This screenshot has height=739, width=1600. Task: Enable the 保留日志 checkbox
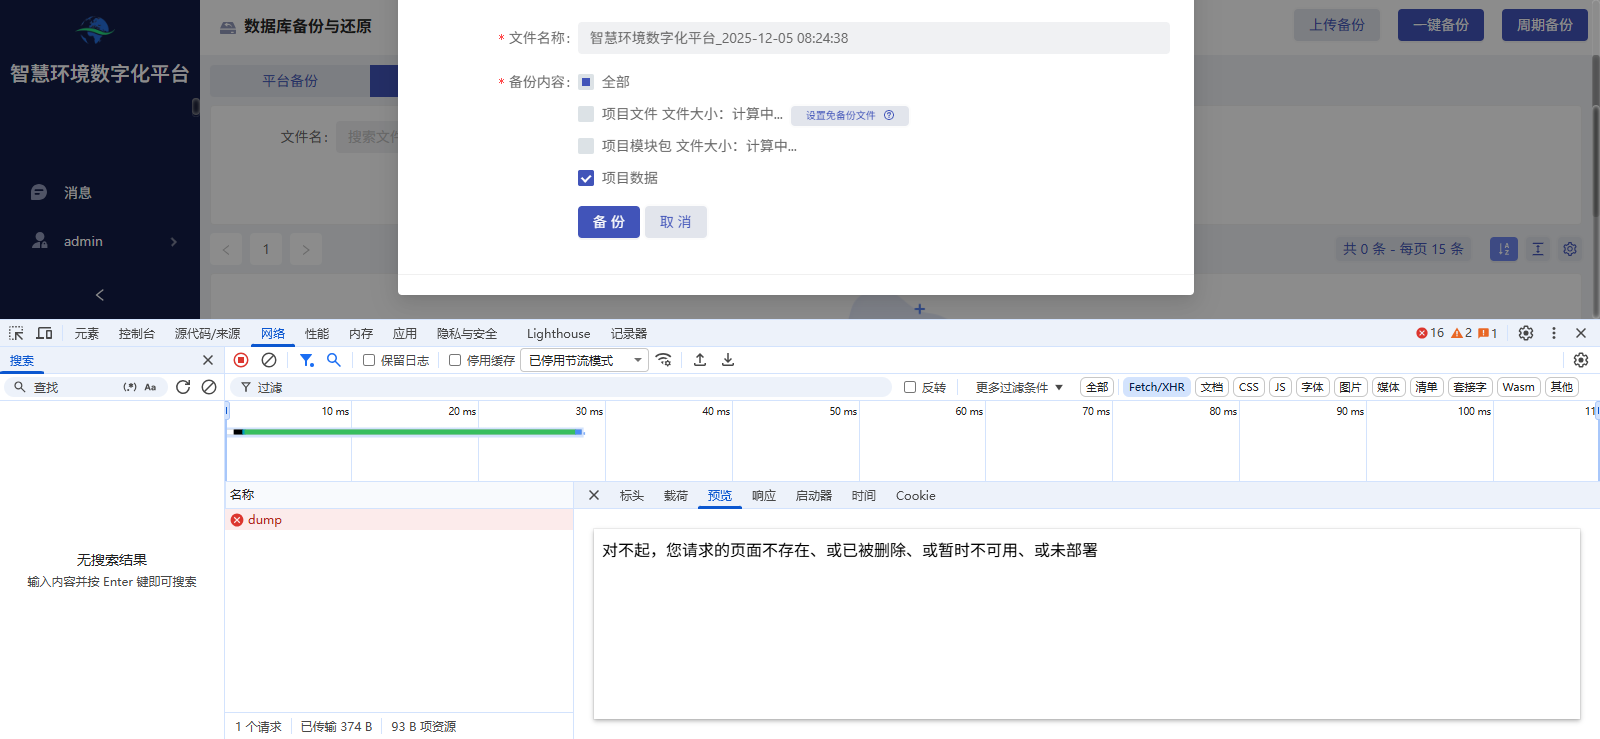369,360
